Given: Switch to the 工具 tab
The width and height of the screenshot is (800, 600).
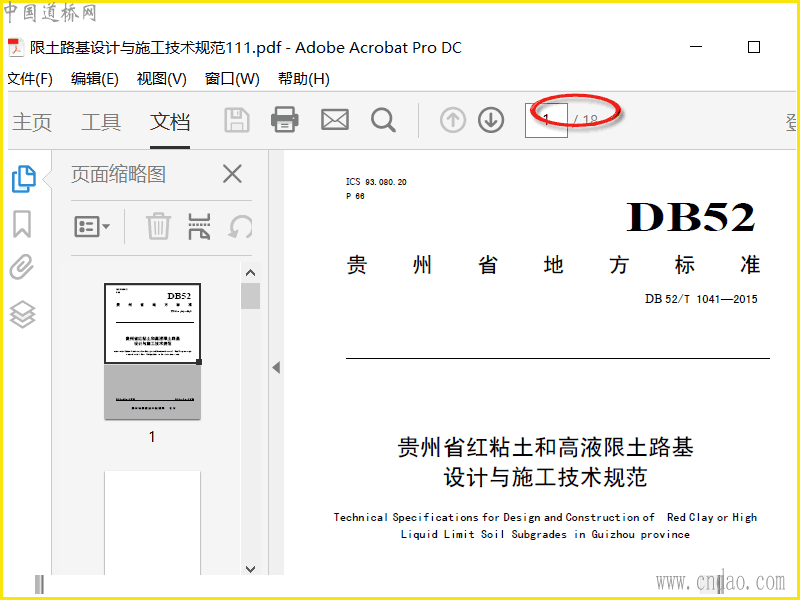Looking at the screenshot, I should coord(101,122).
